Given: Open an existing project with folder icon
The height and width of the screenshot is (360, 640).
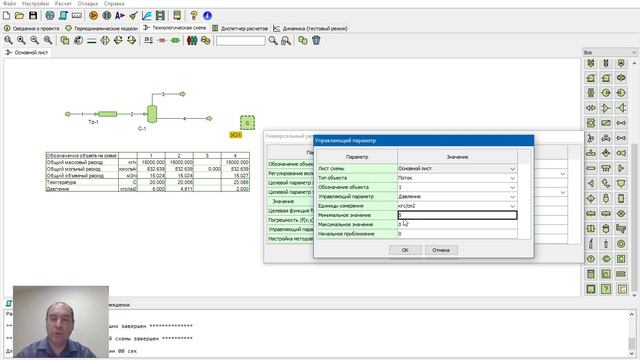Looking at the screenshot, I should point(19,16).
